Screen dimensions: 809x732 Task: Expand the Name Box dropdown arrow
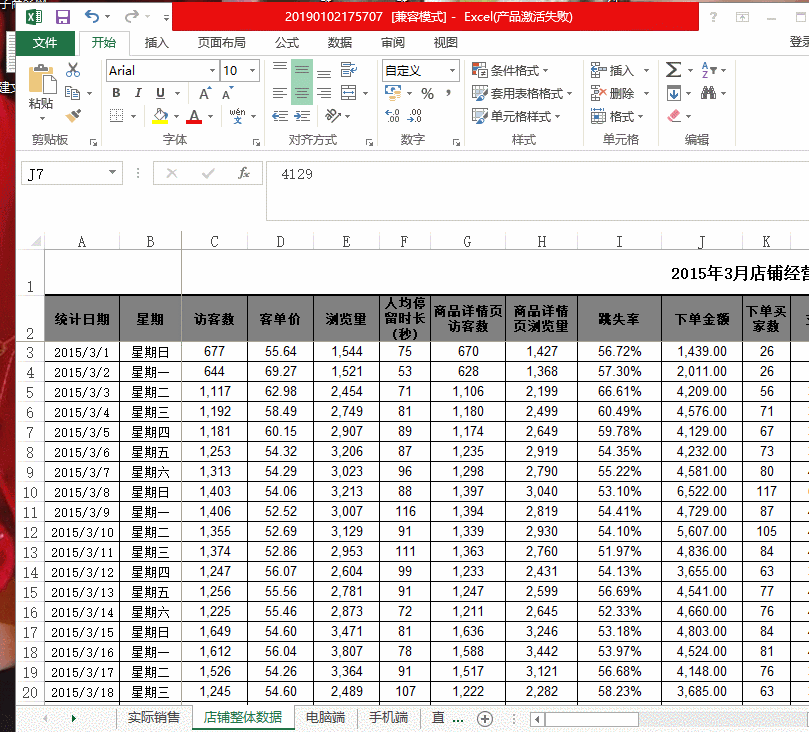tap(112, 172)
